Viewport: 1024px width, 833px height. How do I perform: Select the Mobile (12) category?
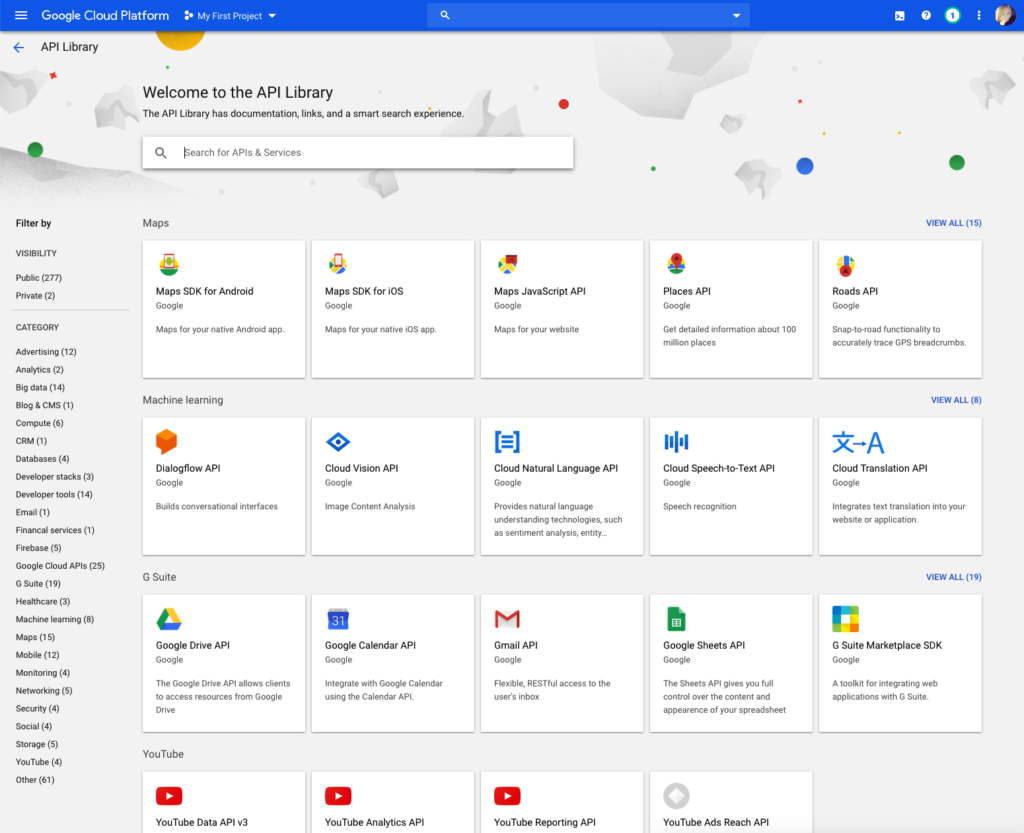click(x=37, y=655)
